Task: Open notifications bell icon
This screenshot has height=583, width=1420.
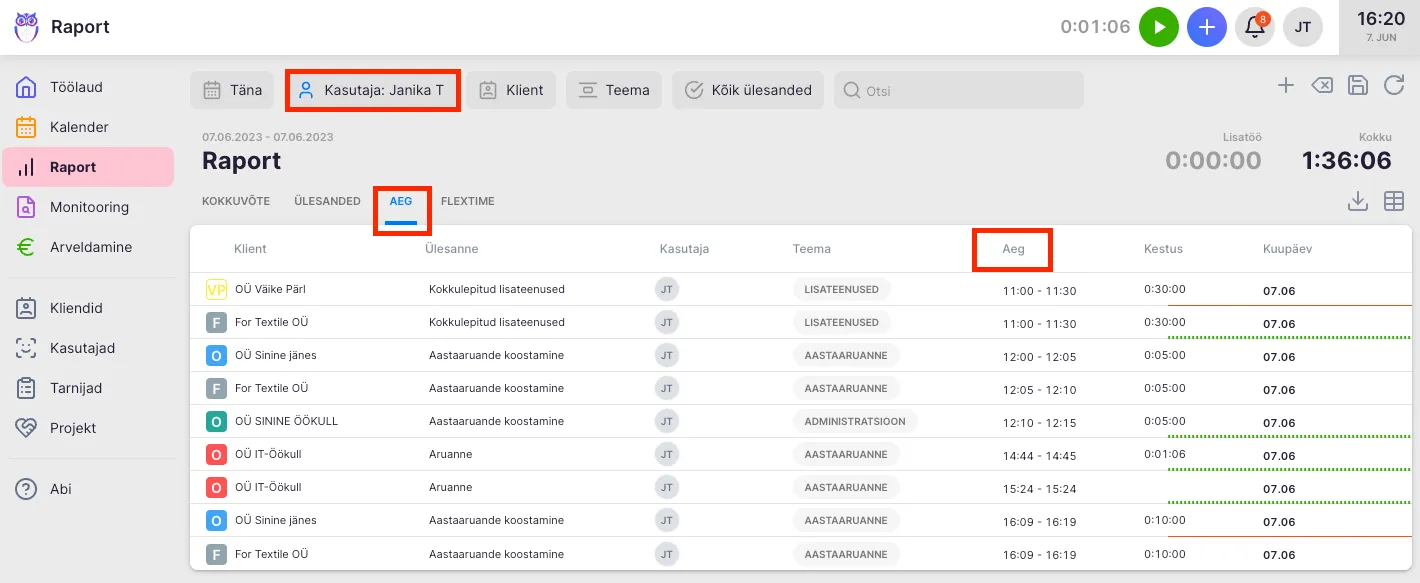Action: 1255,27
